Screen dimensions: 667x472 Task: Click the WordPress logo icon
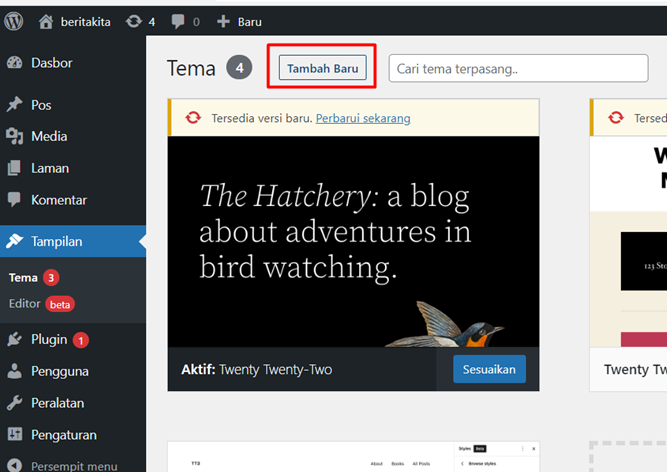[x=14, y=21]
